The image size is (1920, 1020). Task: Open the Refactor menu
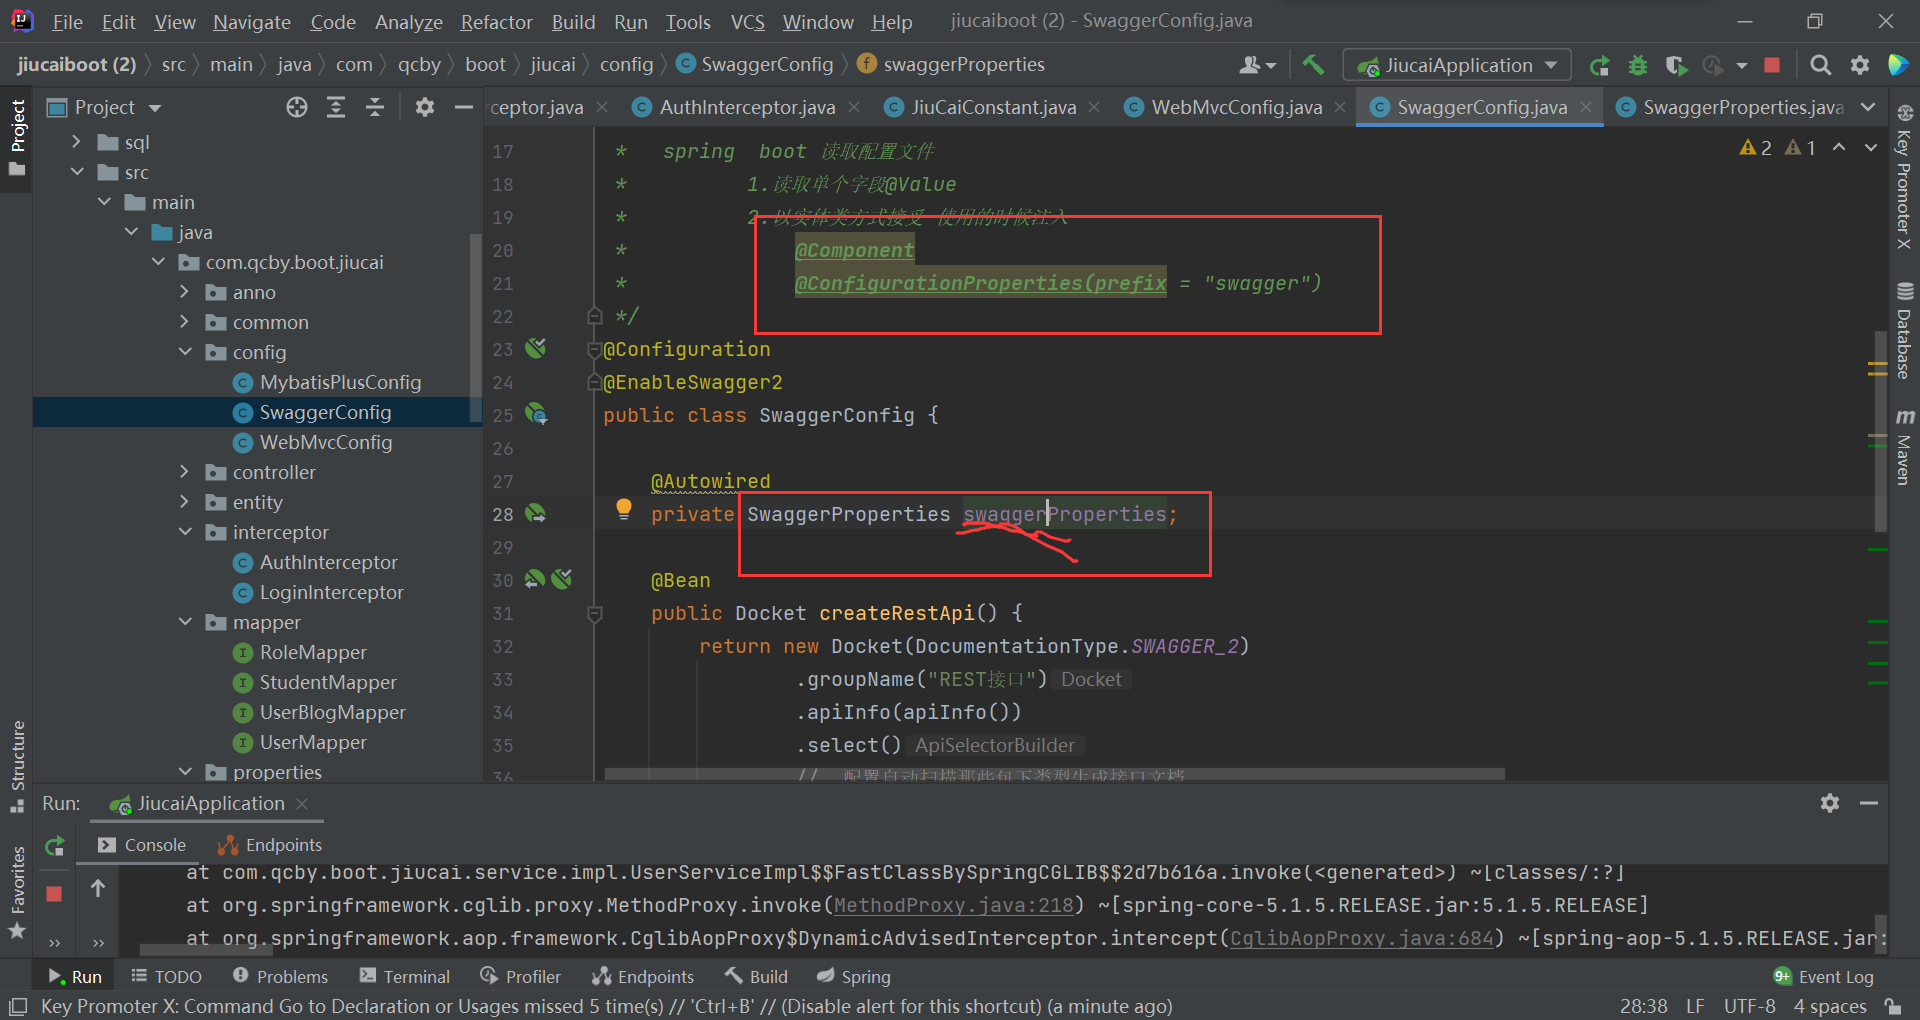[x=495, y=21]
